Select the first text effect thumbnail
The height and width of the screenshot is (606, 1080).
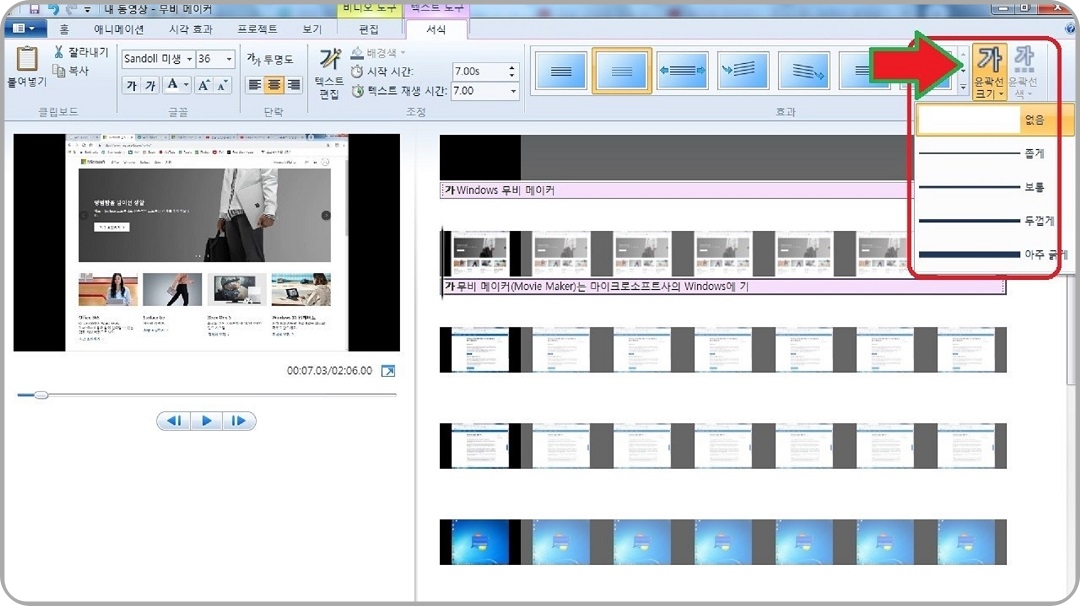point(561,70)
